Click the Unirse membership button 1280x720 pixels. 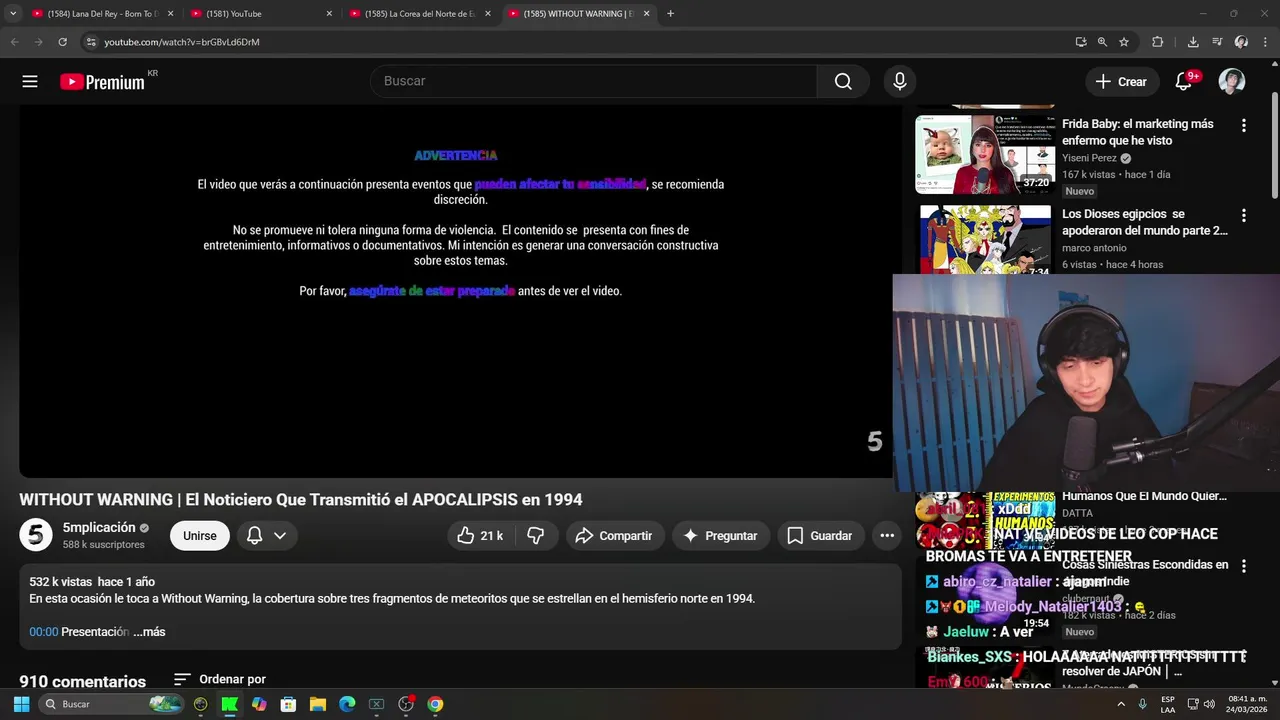(199, 536)
